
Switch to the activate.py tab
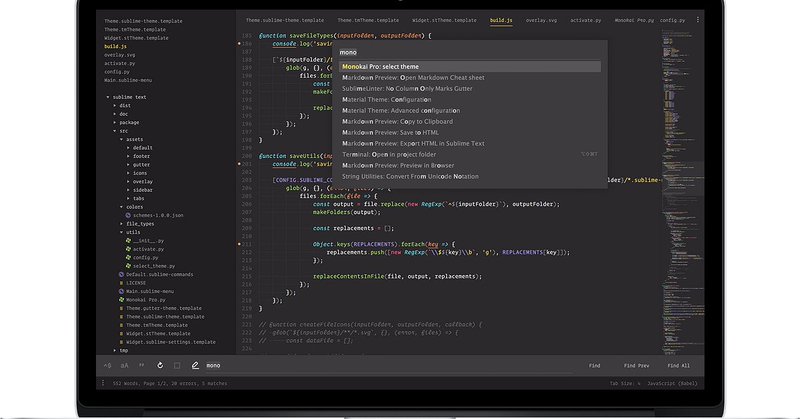click(585, 20)
